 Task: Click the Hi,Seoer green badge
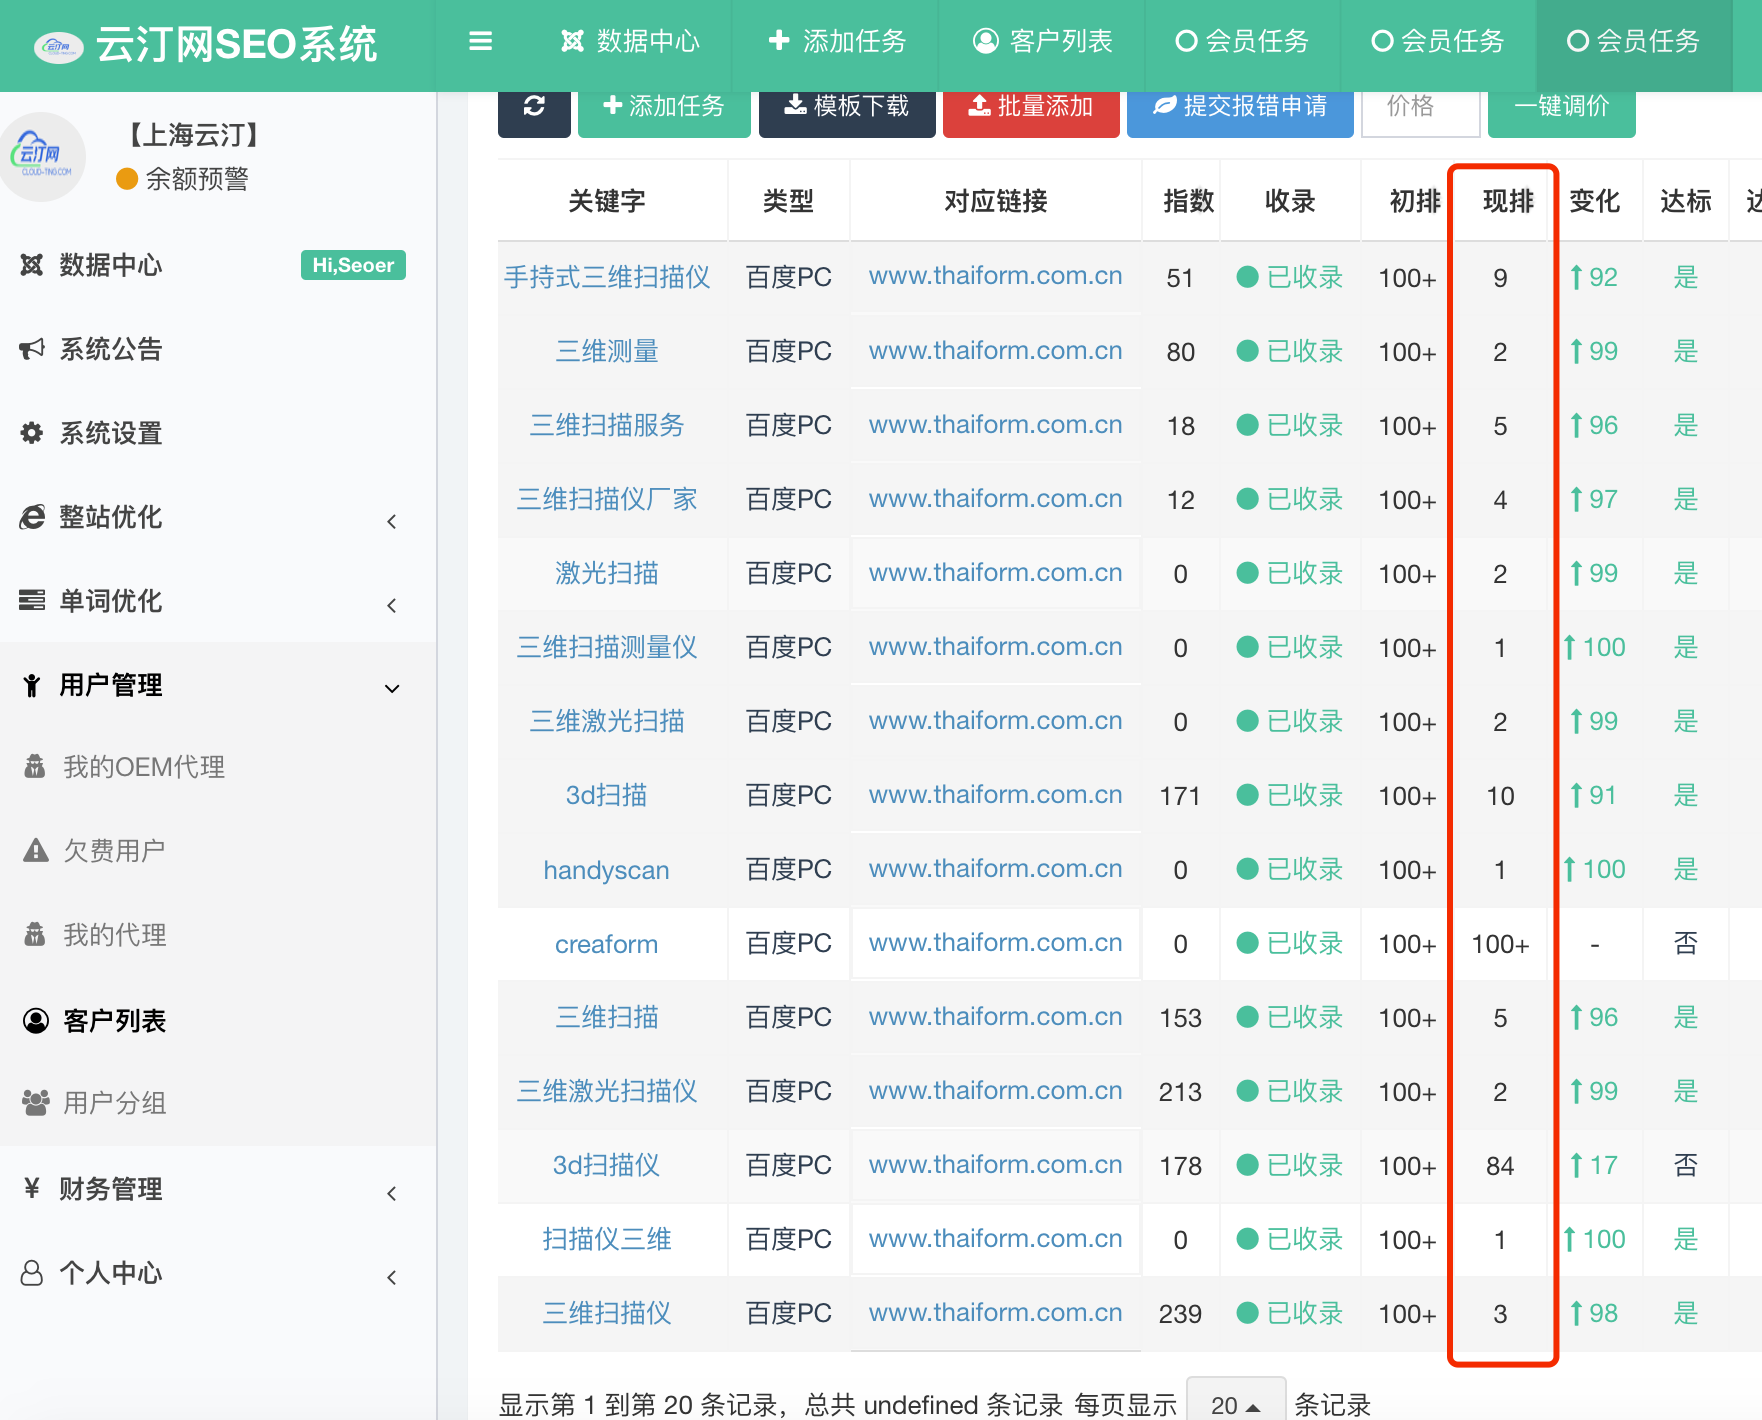tap(353, 265)
